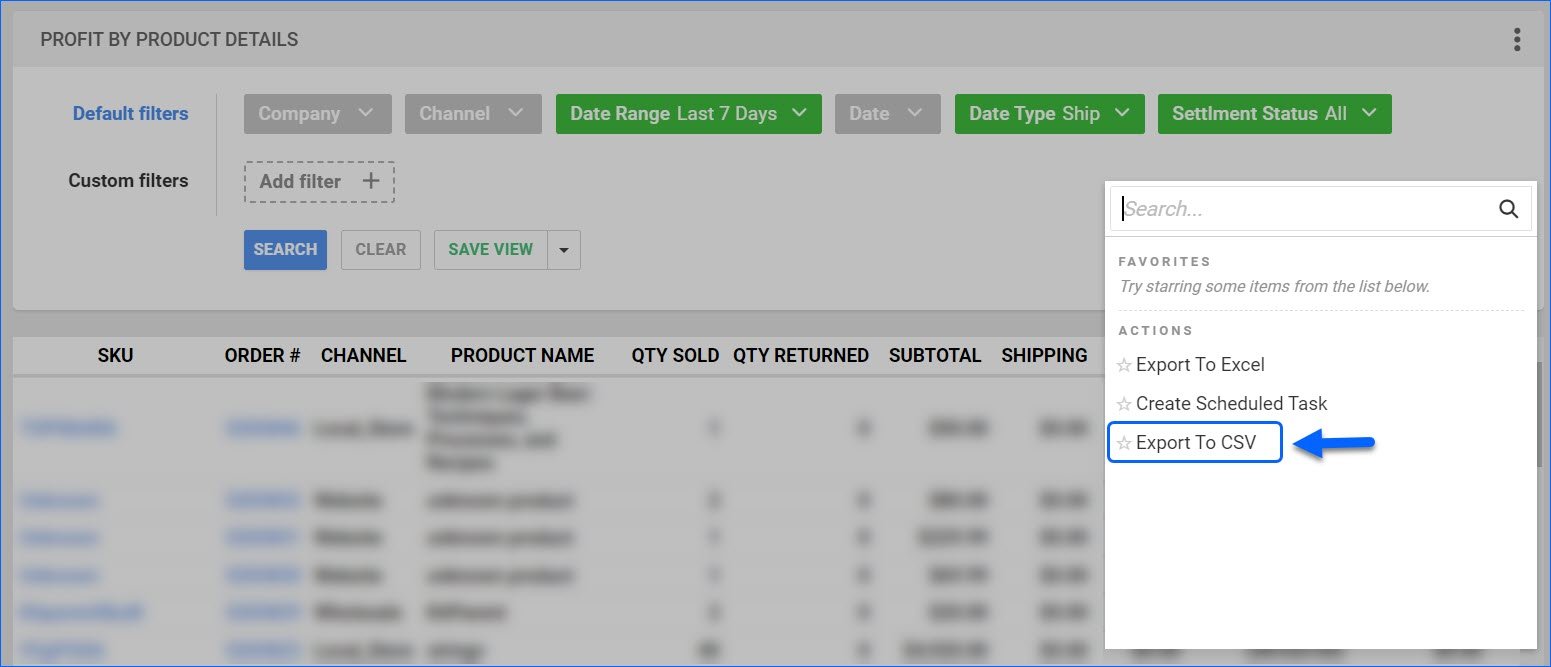The image size is (1551, 667).
Task: Expand the SAVE VIEW options arrow
Action: [563, 250]
